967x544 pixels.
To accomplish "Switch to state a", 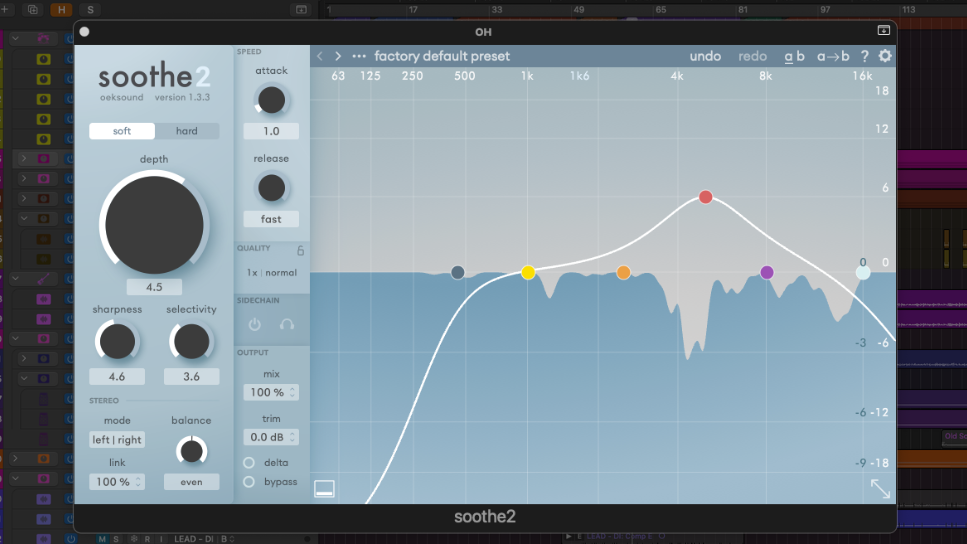I will (788, 57).
